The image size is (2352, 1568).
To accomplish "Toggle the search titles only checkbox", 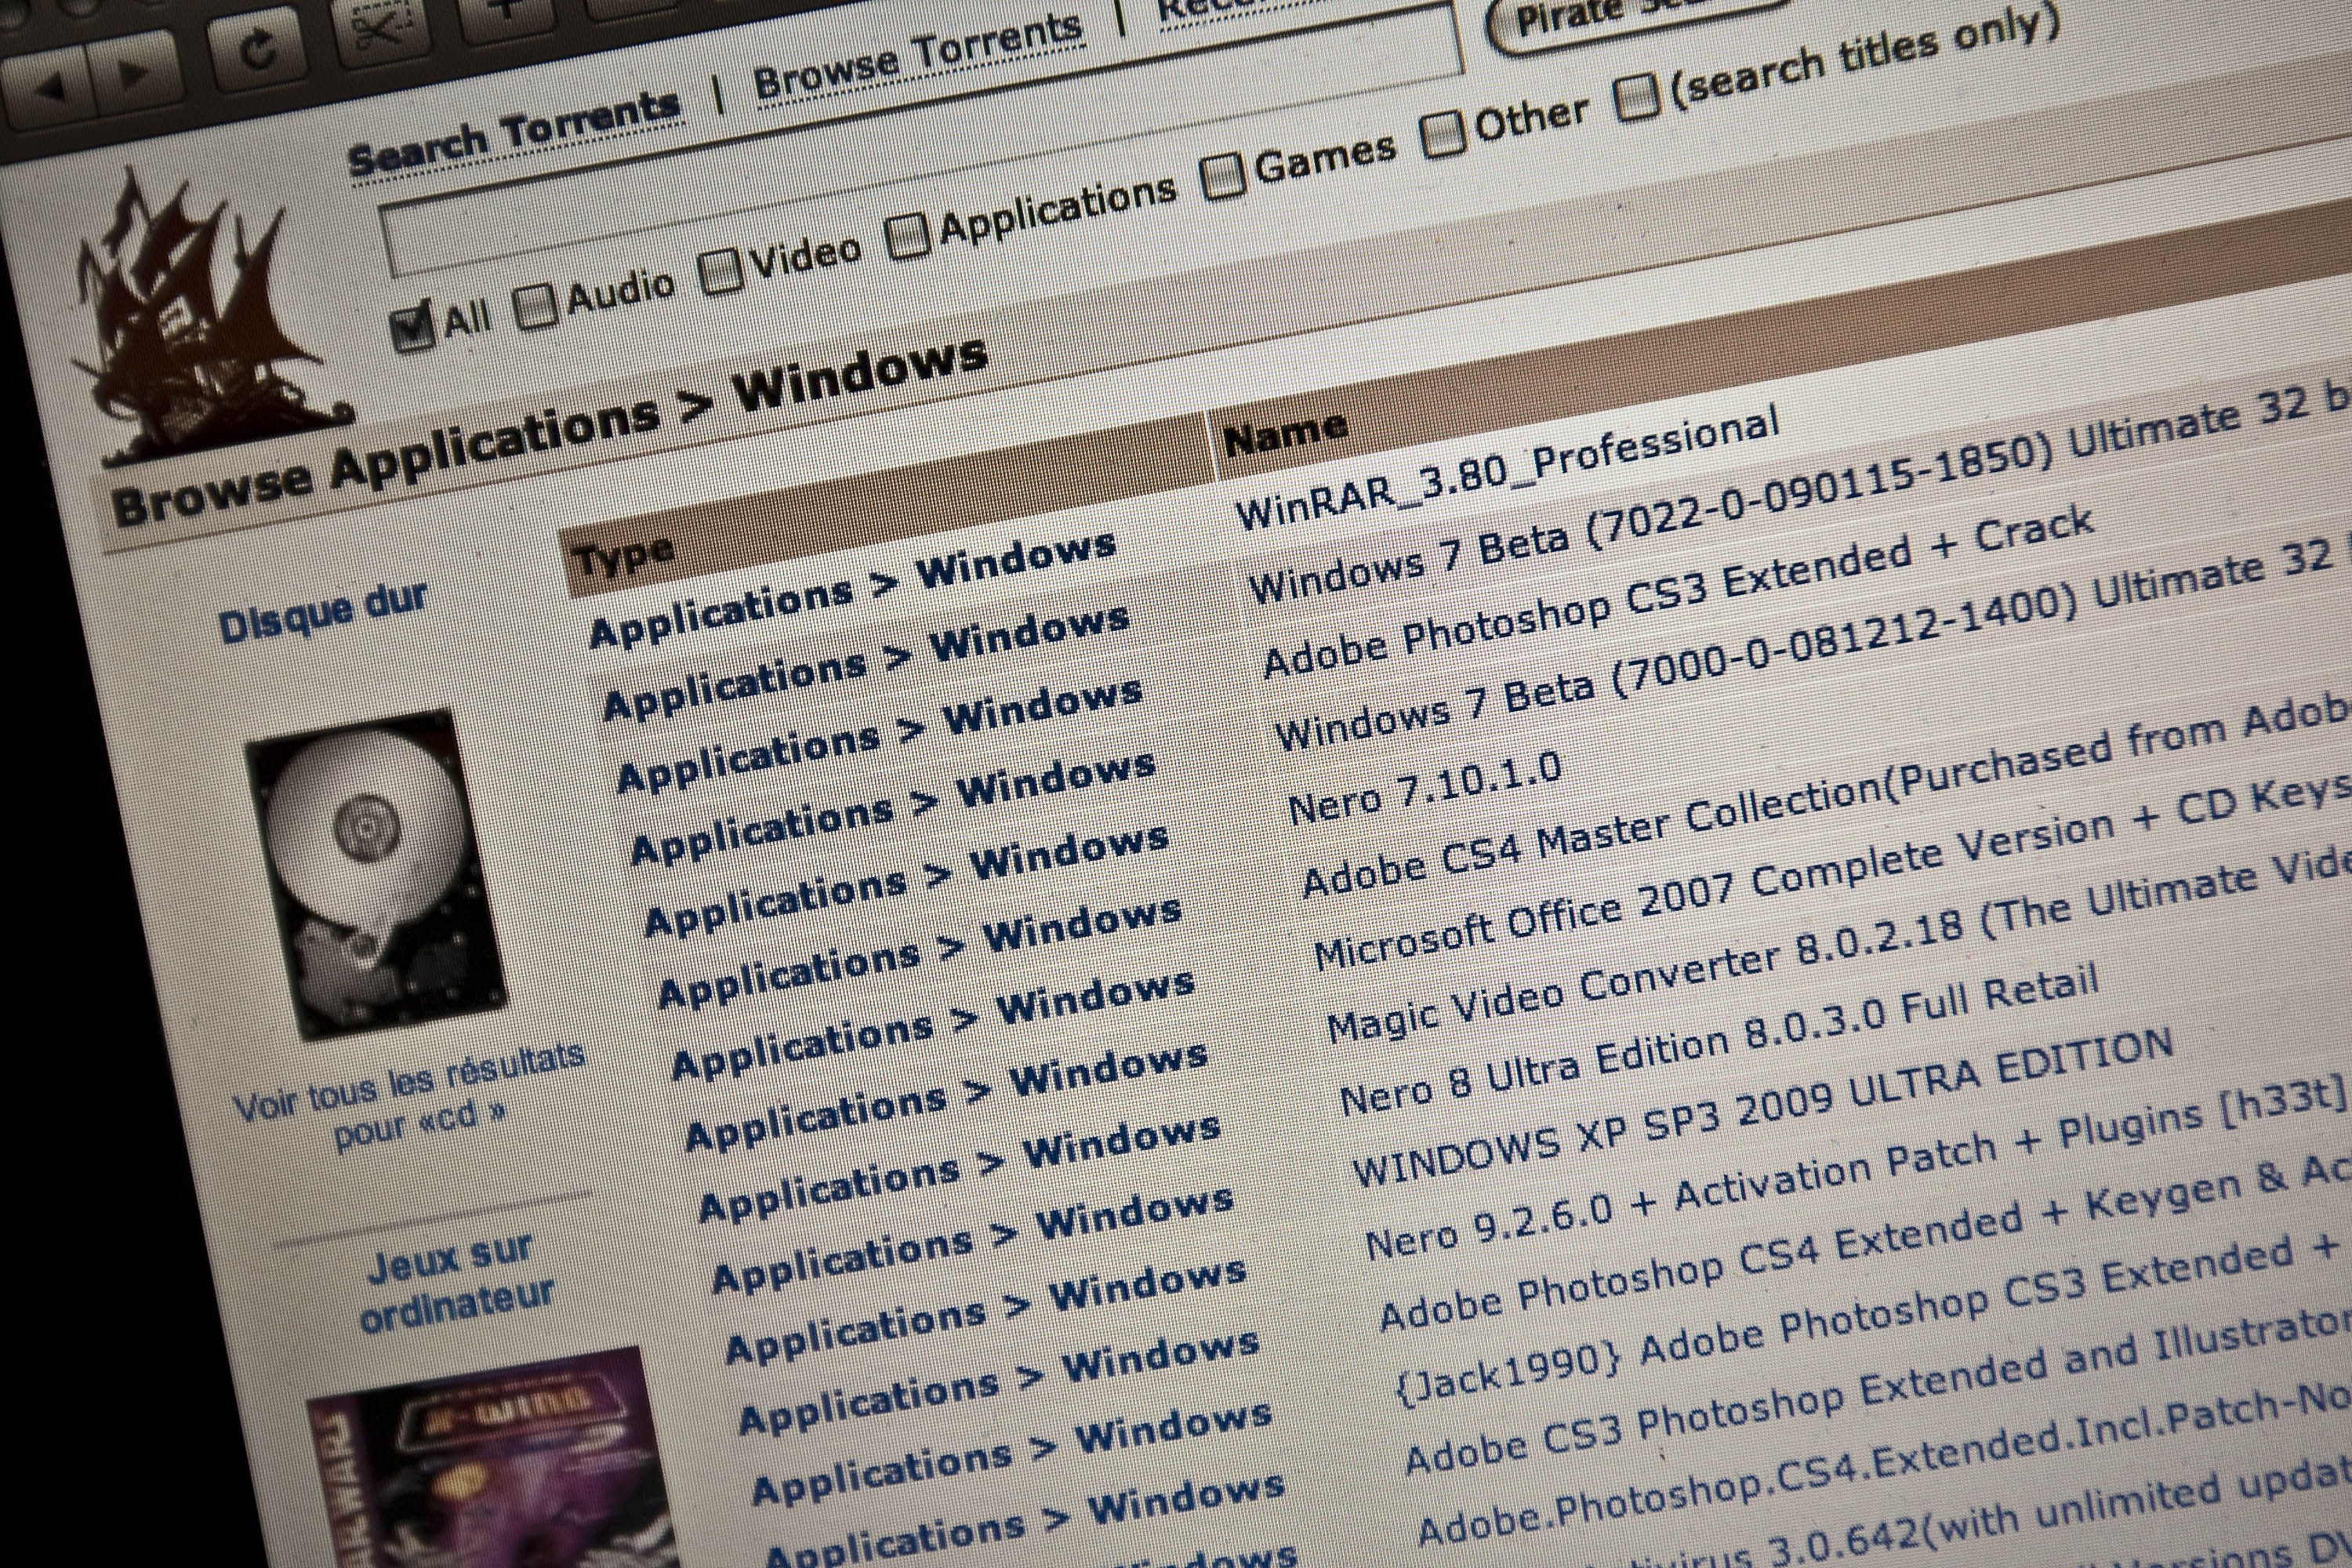I will click(1638, 97).
